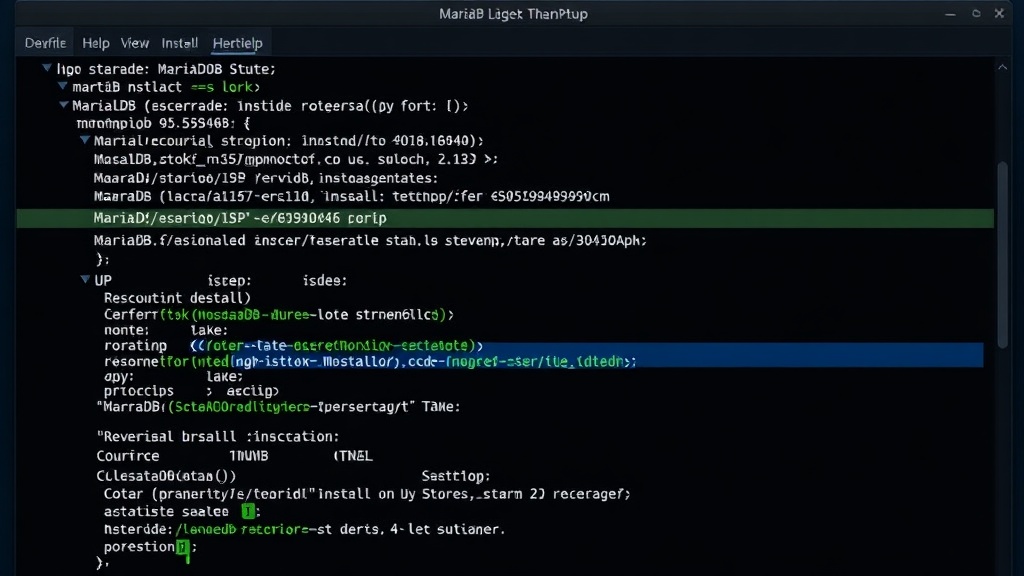Open the View menu
This screenshot has height=576, width=1024.
tap(135, 43)
